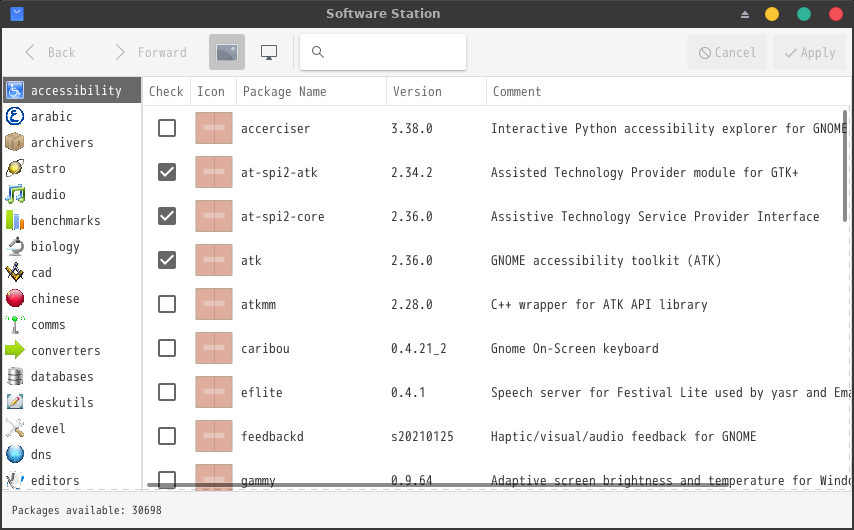Mark the caribou package checkbox
The height and width of the screenshot is (530, 854).
coord(167,348)
